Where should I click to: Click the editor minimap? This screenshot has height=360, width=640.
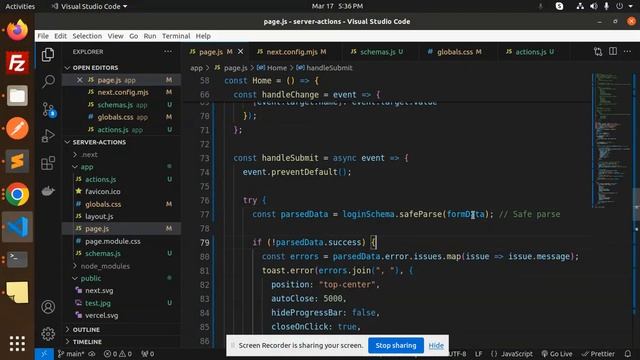pos(612,140)
